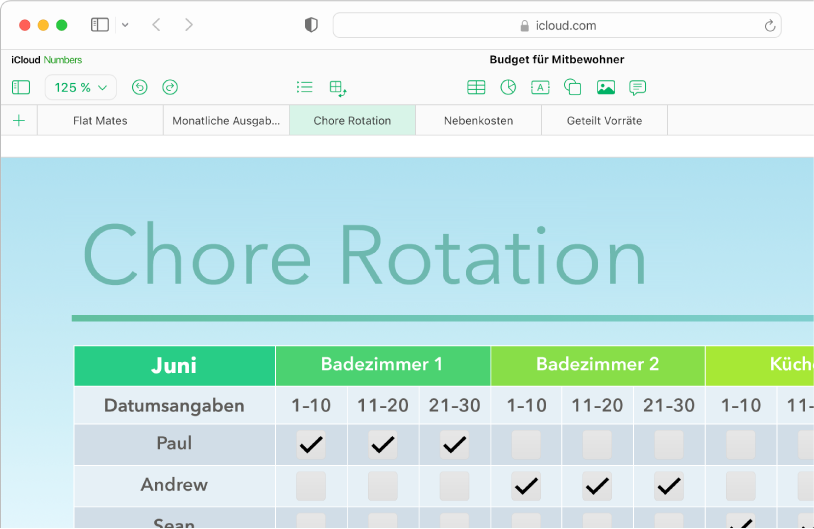Select the Budget für Mitbewohner document title
This screenshot has height=529, width=814.
pyautogui.click(x=557, y=59)
